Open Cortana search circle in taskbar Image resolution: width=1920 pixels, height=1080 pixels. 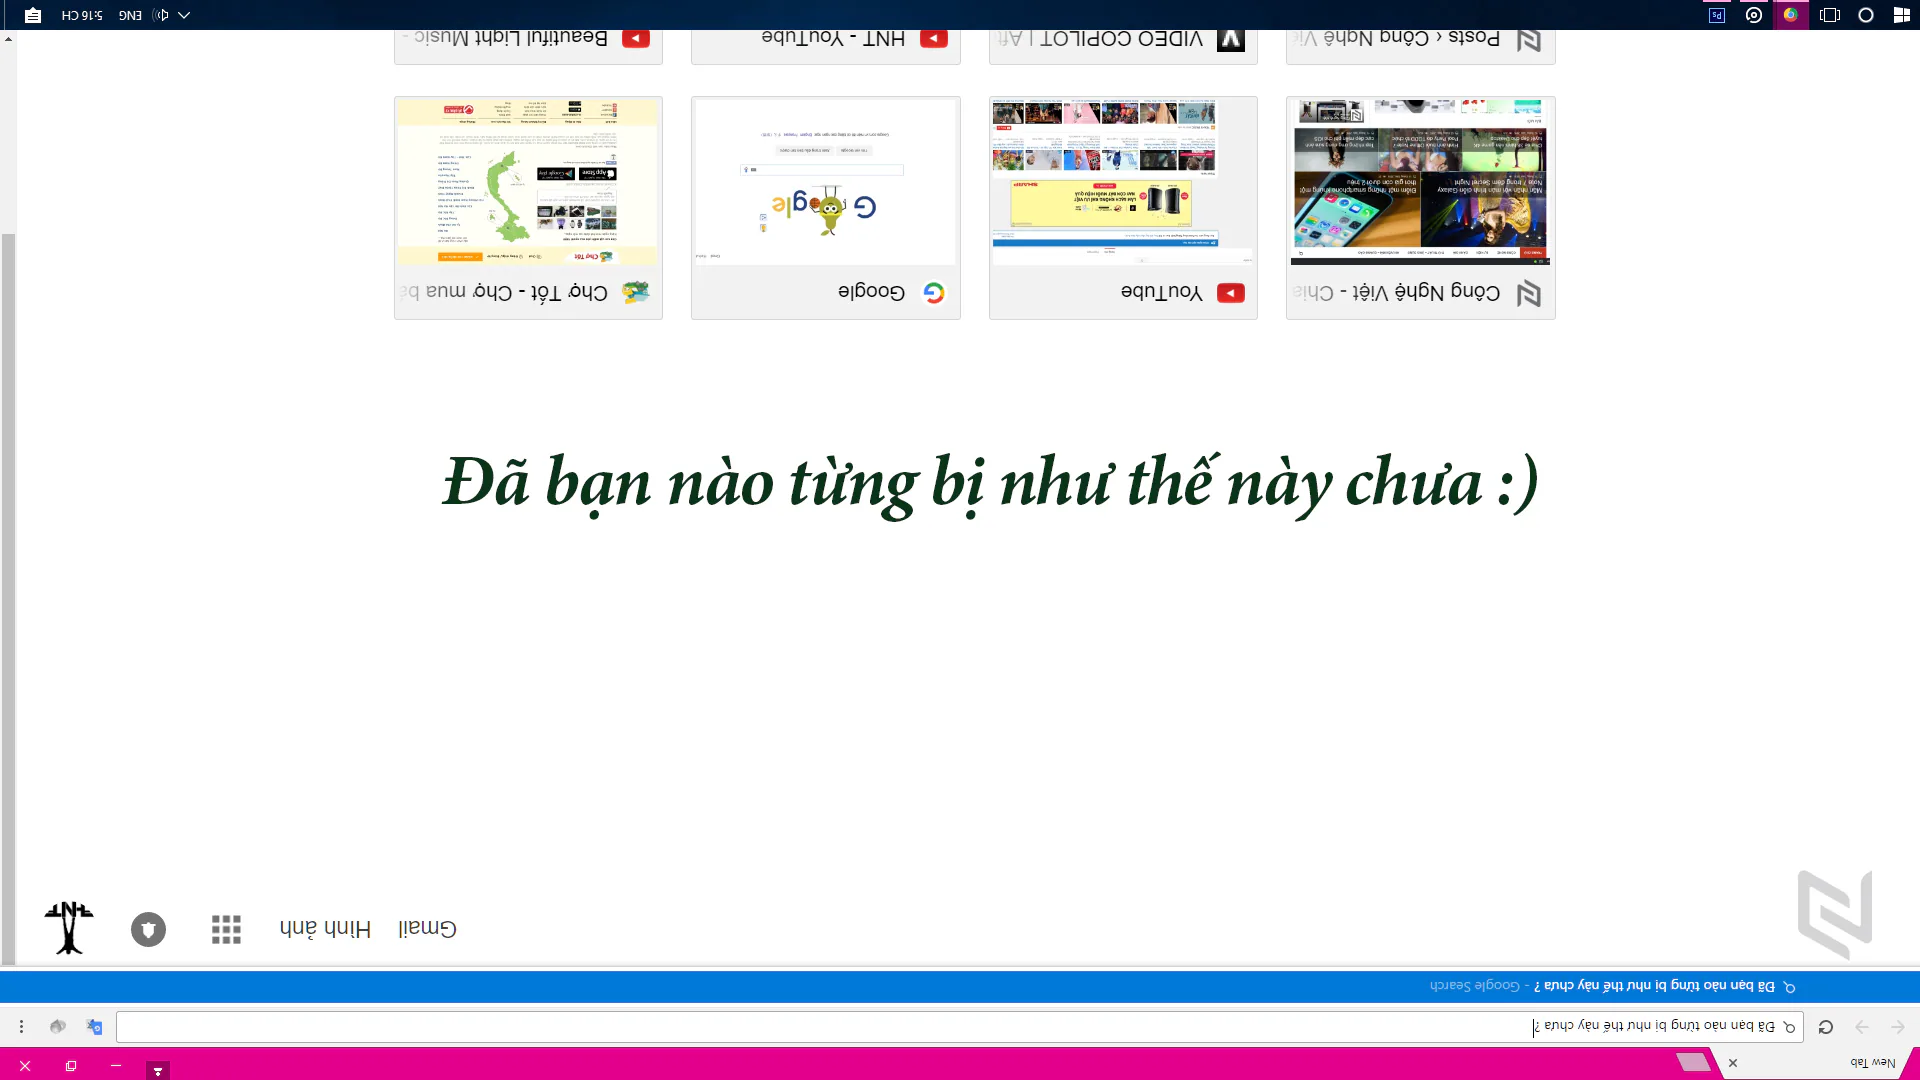point(1866,15)
